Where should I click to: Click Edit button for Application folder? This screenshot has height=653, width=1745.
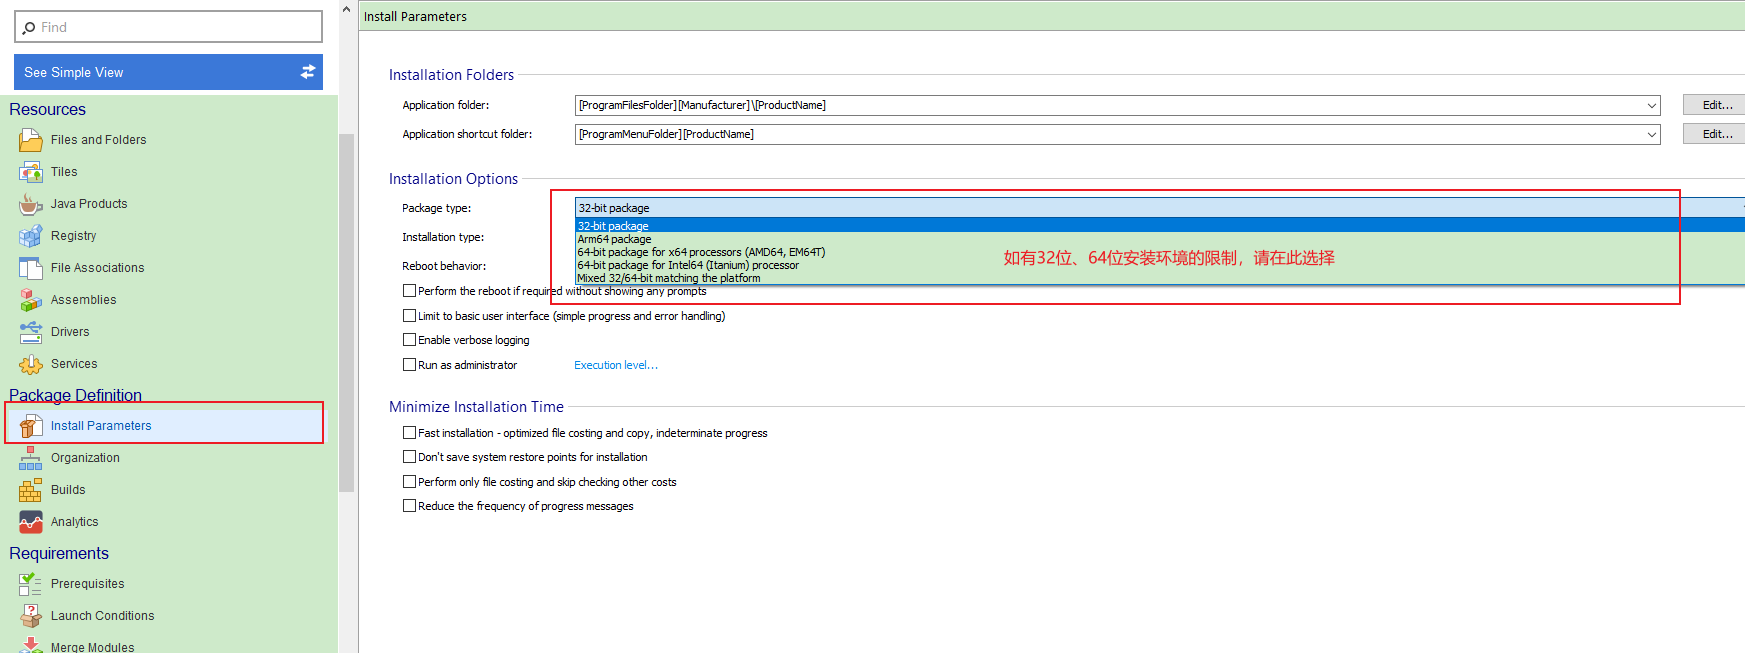(x=1714, y=105)
